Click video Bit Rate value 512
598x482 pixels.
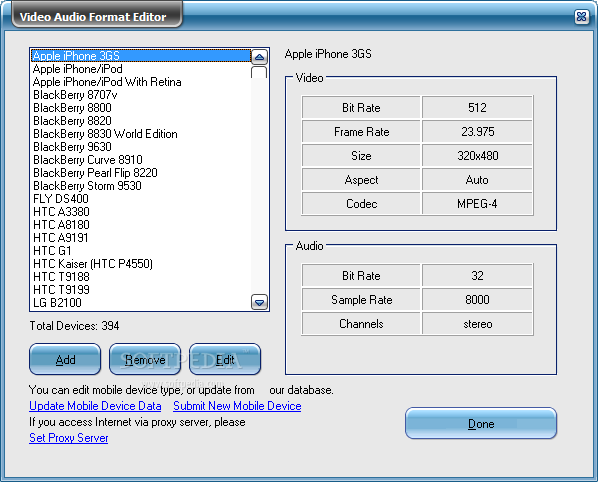click(x=477, y=108)
